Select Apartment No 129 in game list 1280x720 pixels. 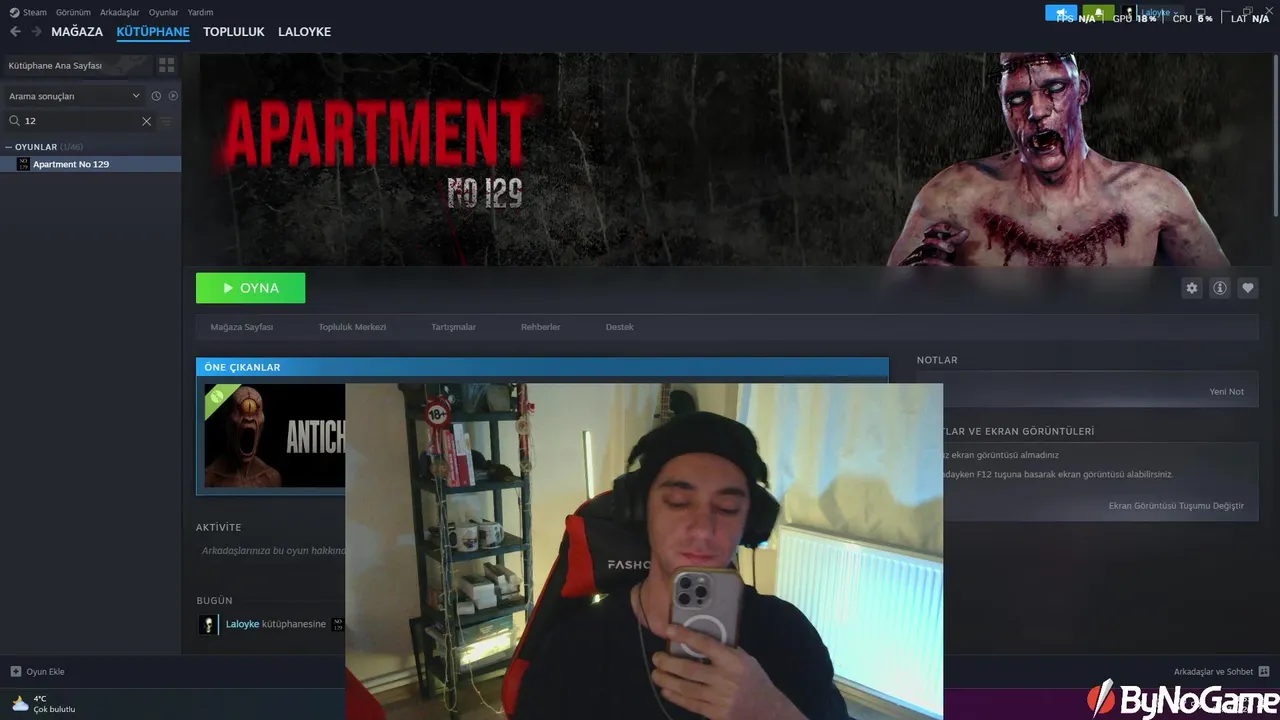tap(91, 164)
